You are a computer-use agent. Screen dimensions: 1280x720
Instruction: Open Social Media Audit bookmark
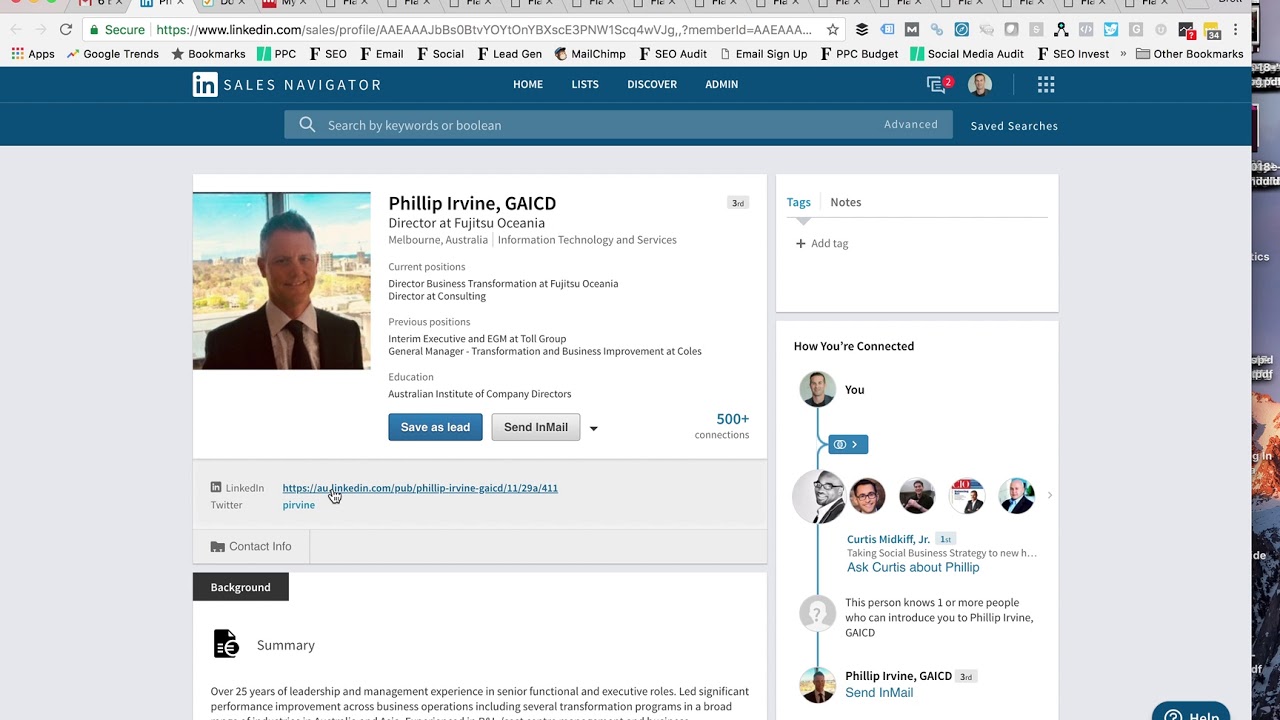coord(966,54)
